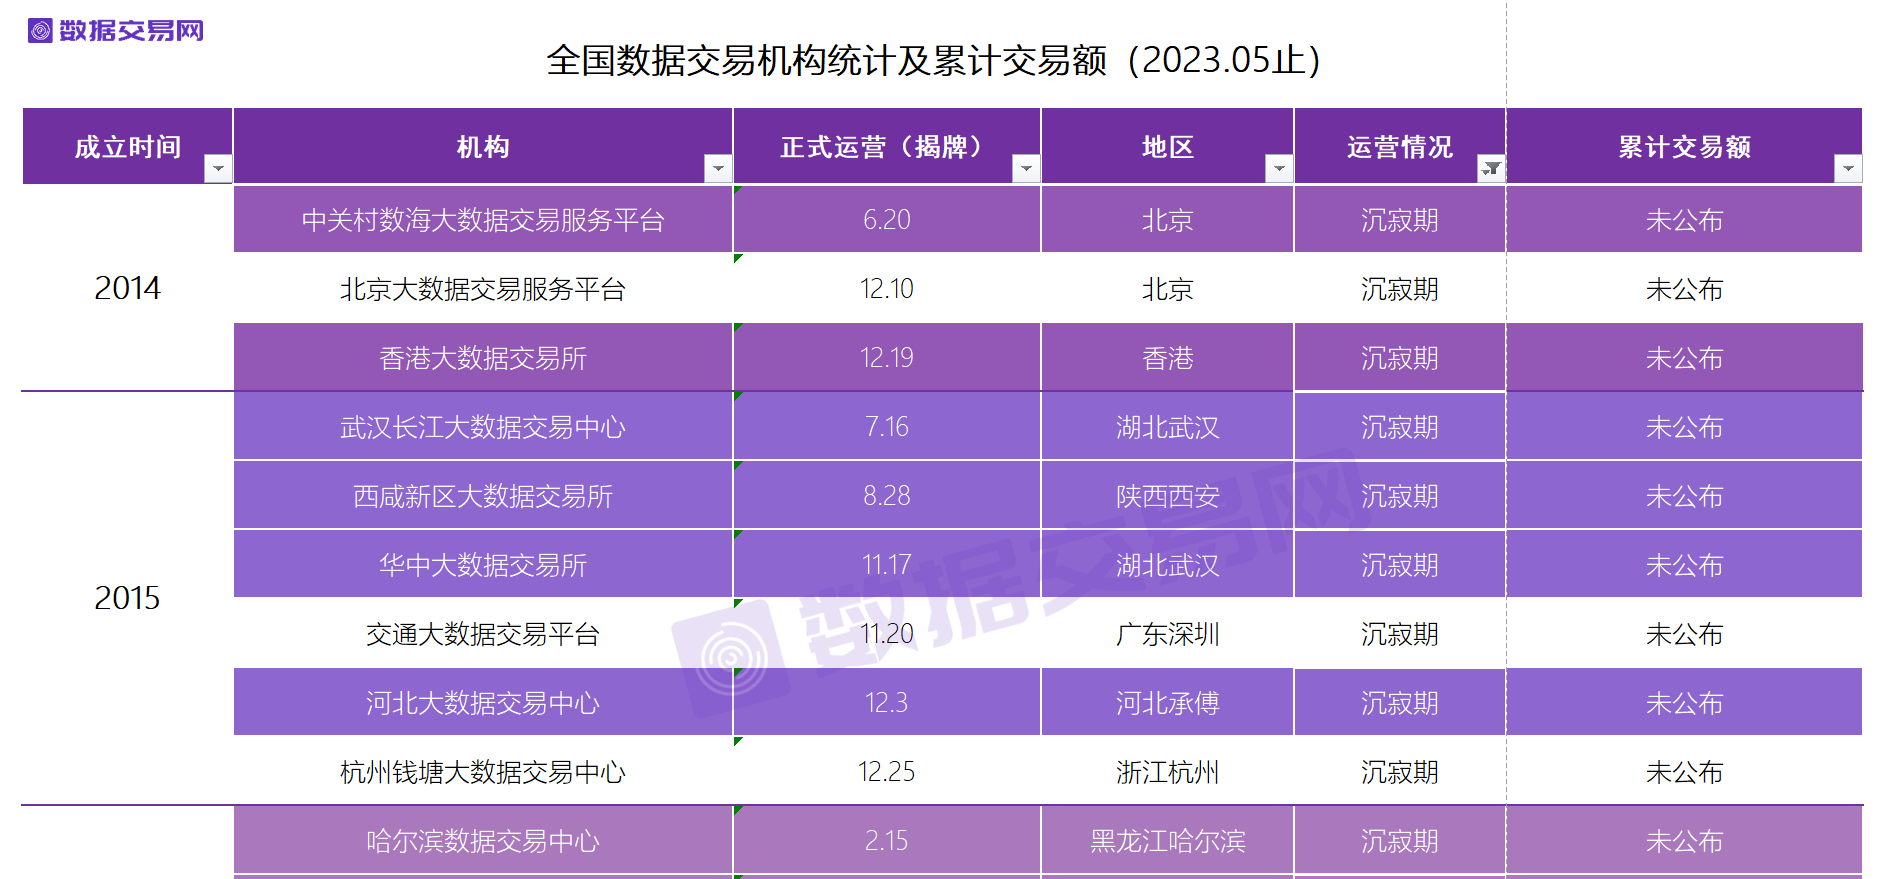Select the date cell 11.17
1880x879 pixels.
click(x=887, y=565)
